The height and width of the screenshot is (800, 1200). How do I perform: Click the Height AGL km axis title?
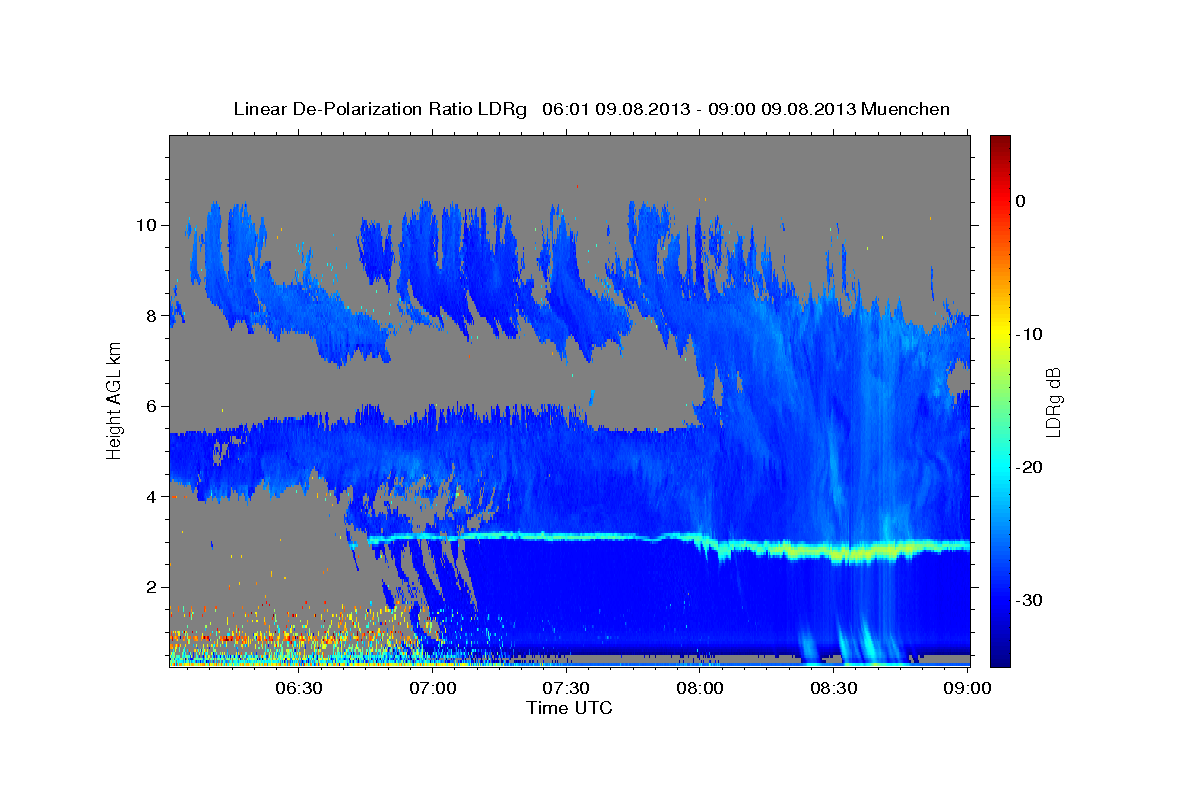[115, 400]
